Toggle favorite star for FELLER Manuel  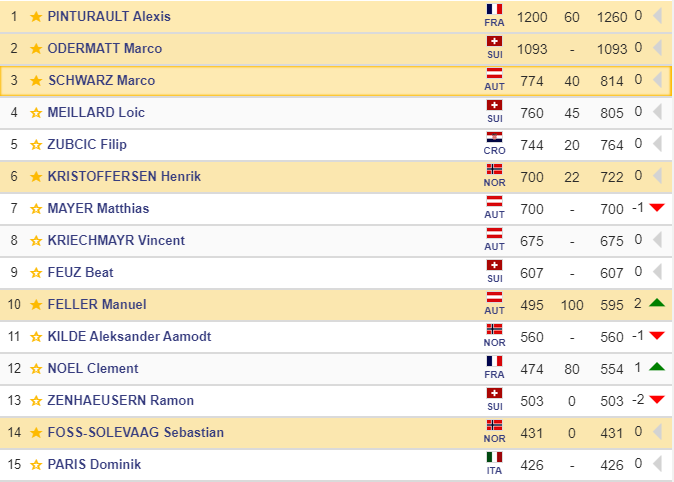36,305
